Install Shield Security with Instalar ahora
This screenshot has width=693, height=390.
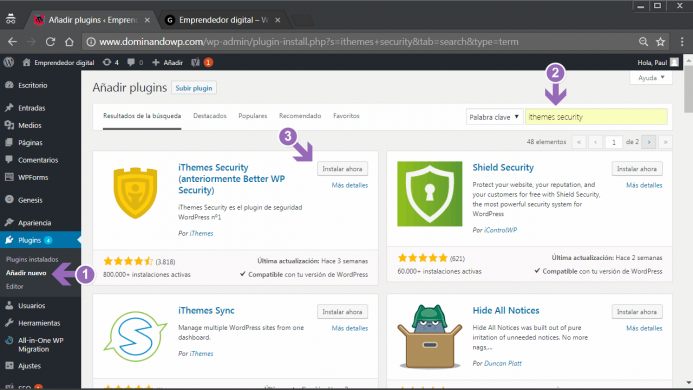click(x=637, y=169)
